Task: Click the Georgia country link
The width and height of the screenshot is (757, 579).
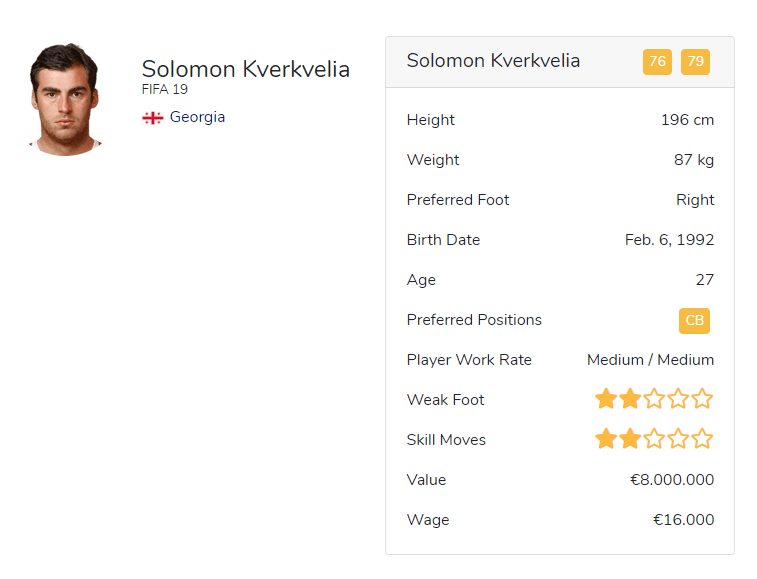Action: pos(197,117)
